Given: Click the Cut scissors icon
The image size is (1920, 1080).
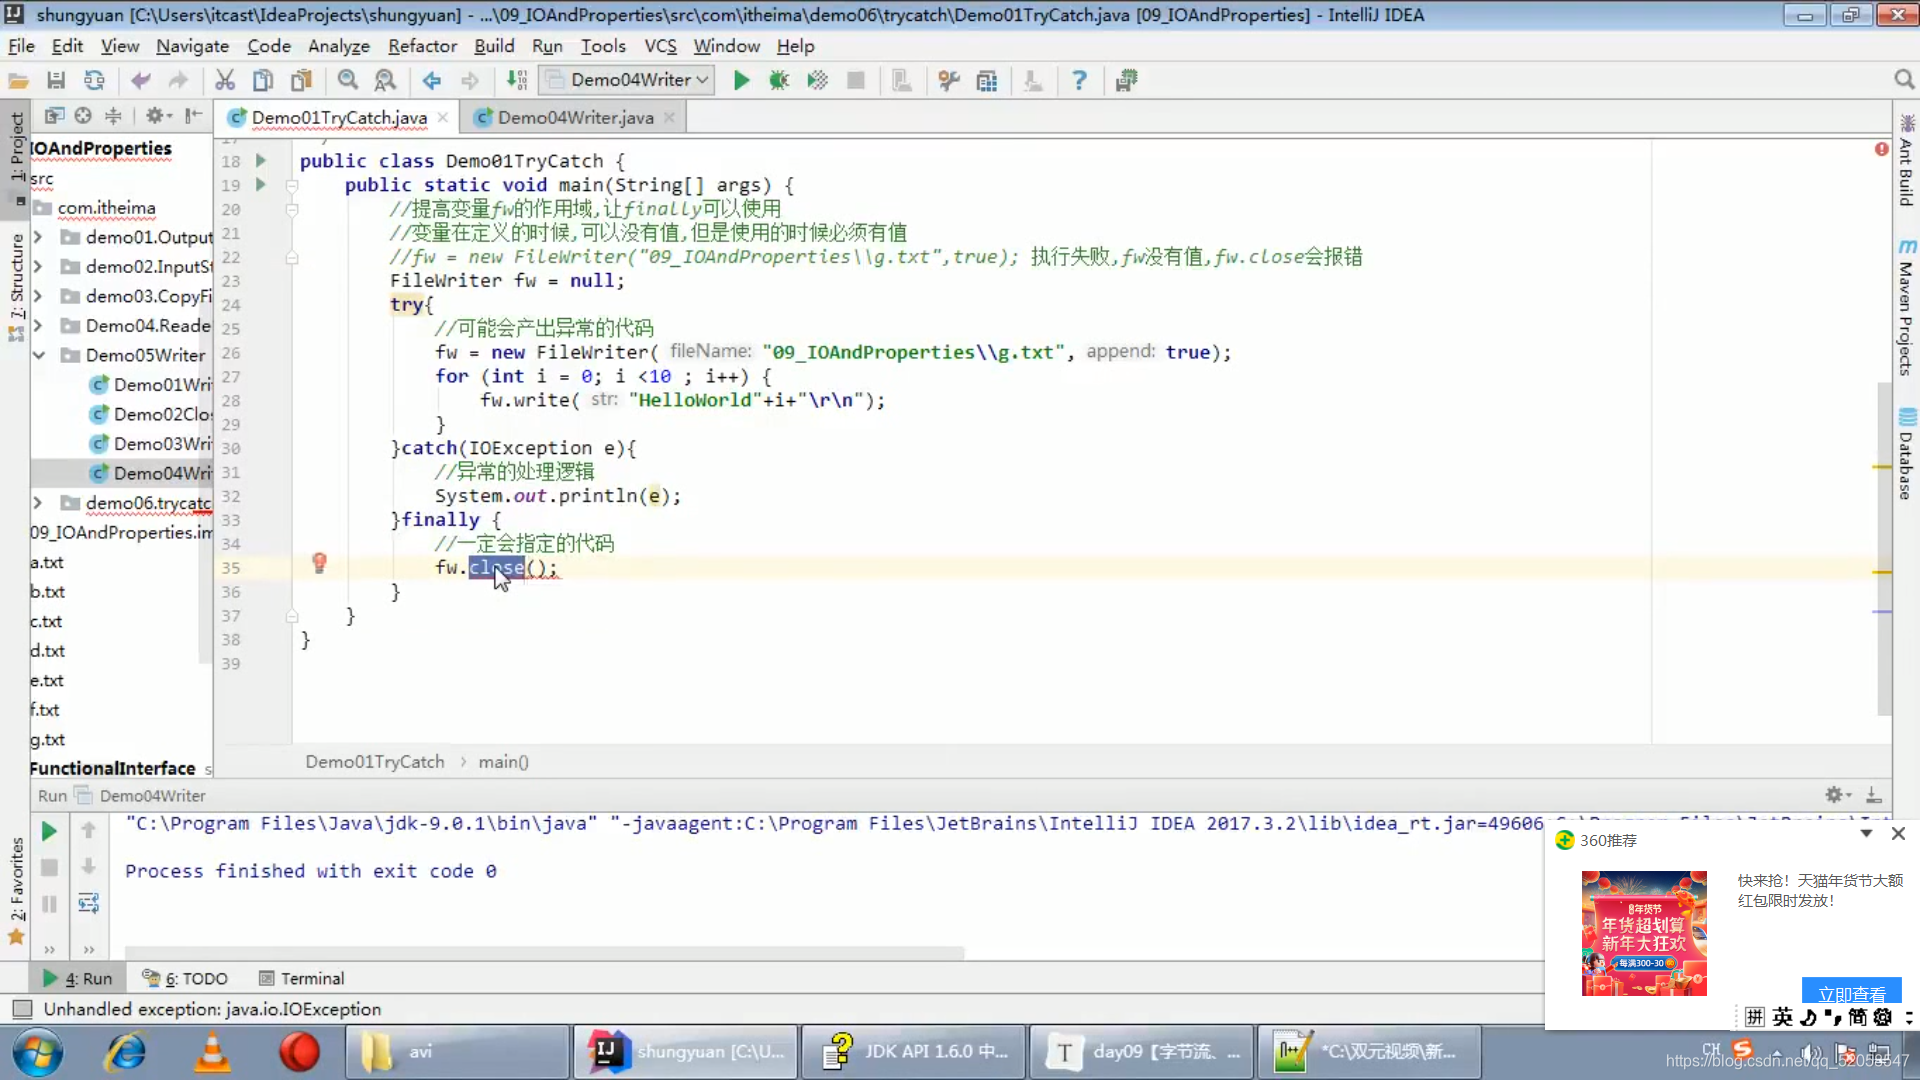Looking at the screenshot, I should [x=224, y=80].
